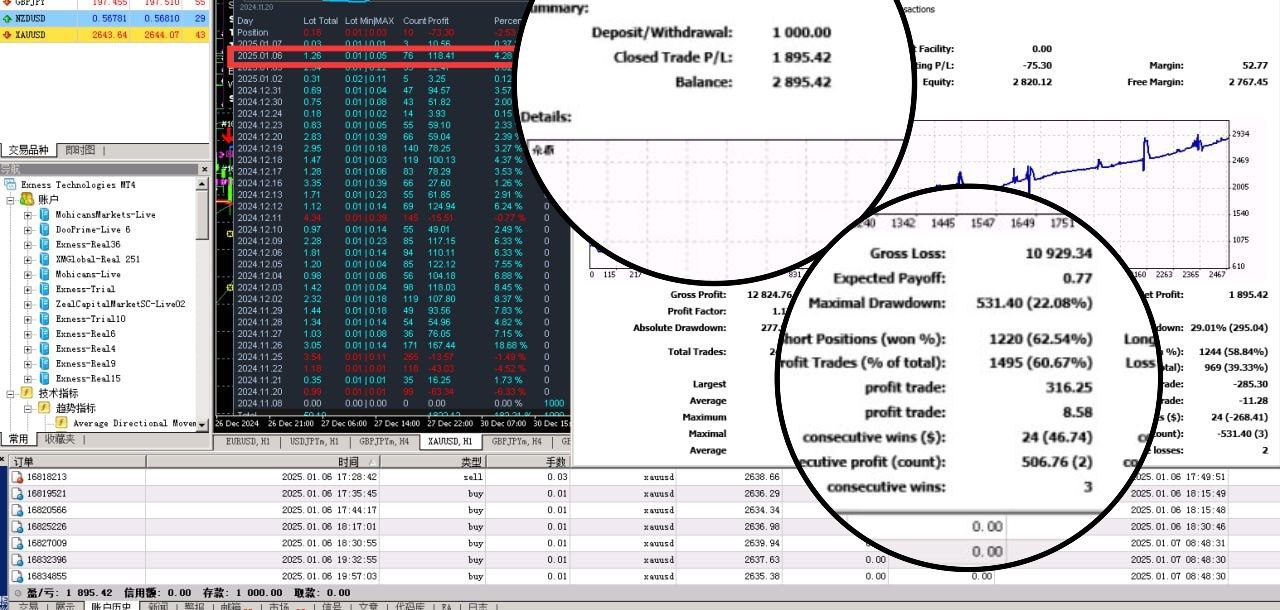1280x610 pixels.
Task: Click the Navigator scrollbar down arrow
Action: tap(204, 425)
